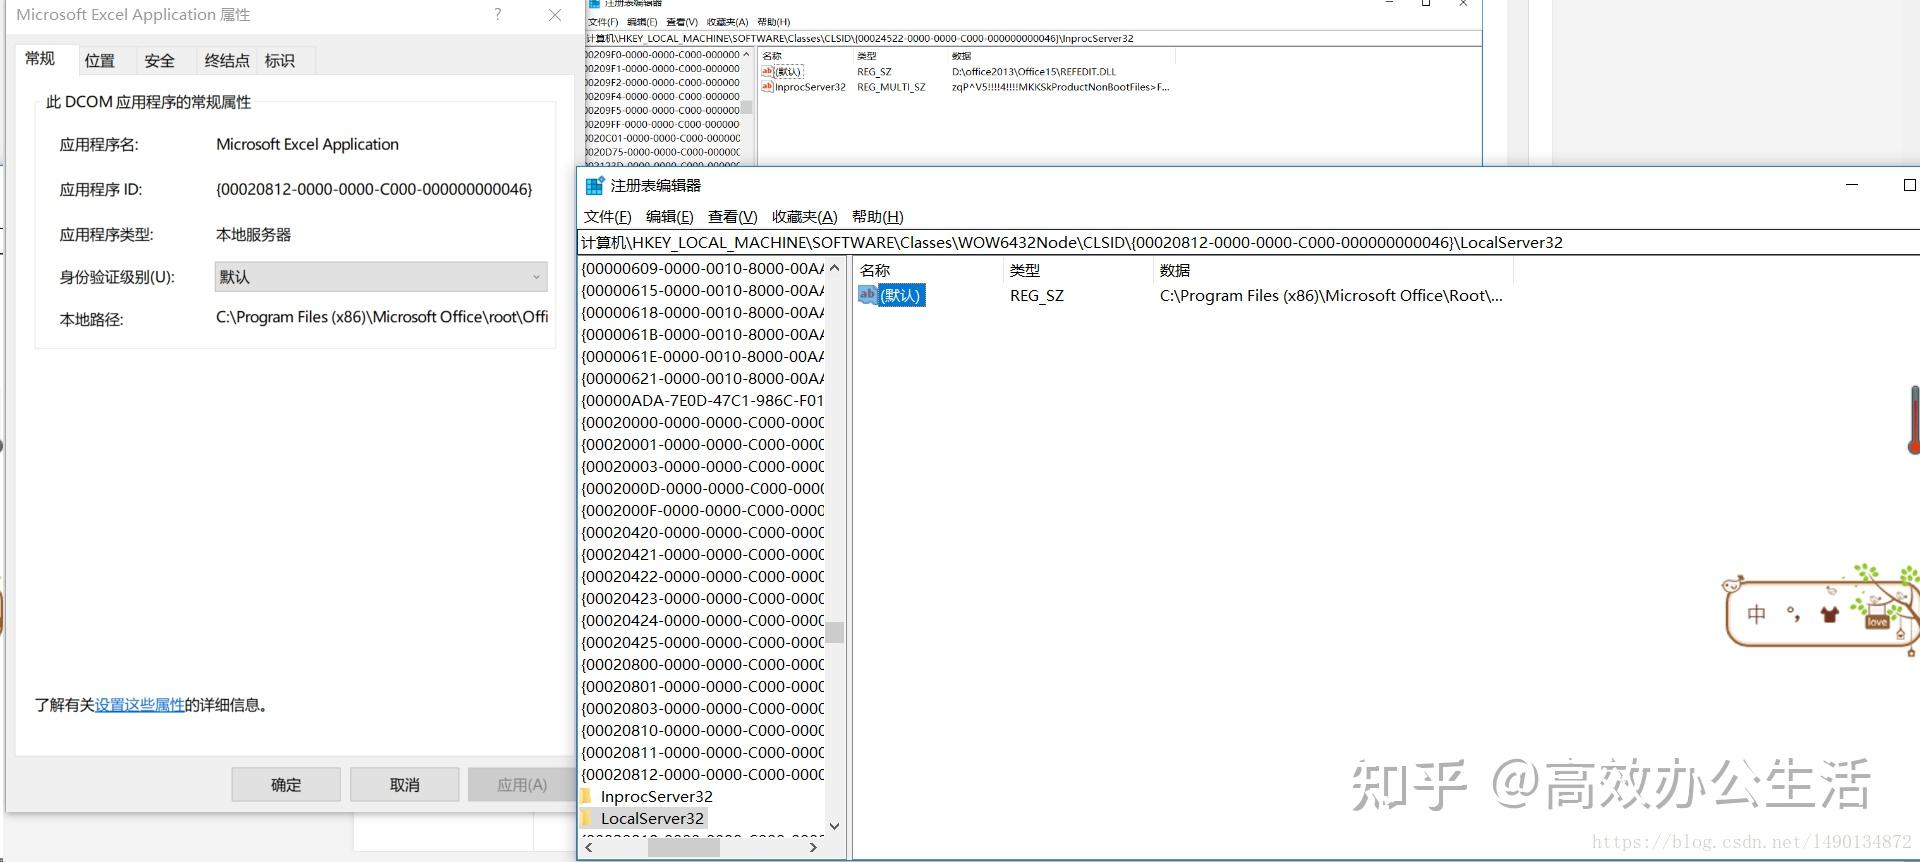Viewport: 1920px width, 862px height.
Task: Open 文件(F) menu in the back registry window
Action: tap(603, 22)
